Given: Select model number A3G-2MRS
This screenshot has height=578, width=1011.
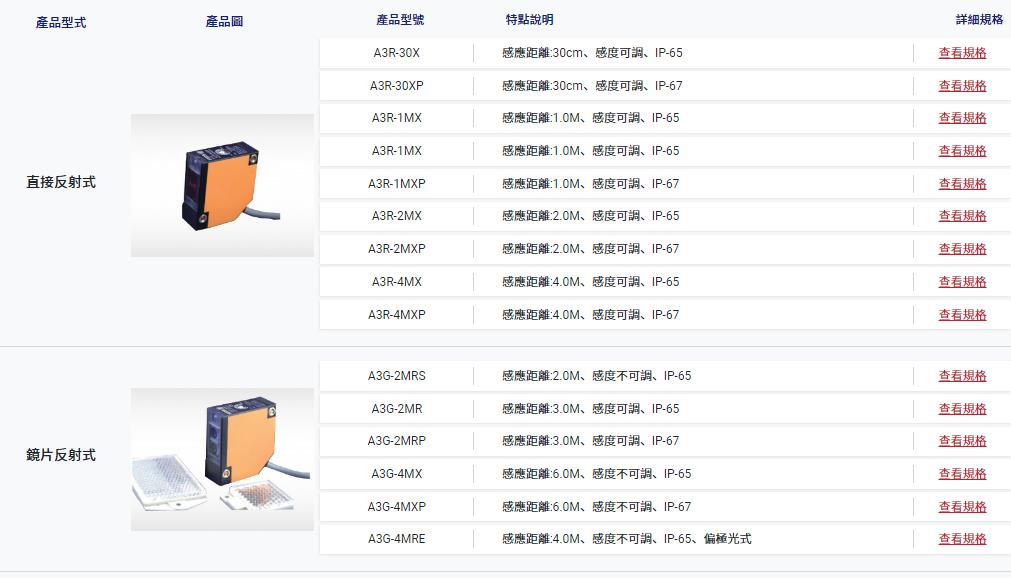Looking at the screenshot, I should 397,376.
